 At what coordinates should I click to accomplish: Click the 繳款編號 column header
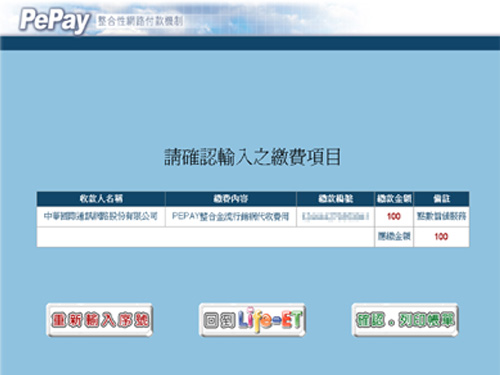[x=335, y=199]
